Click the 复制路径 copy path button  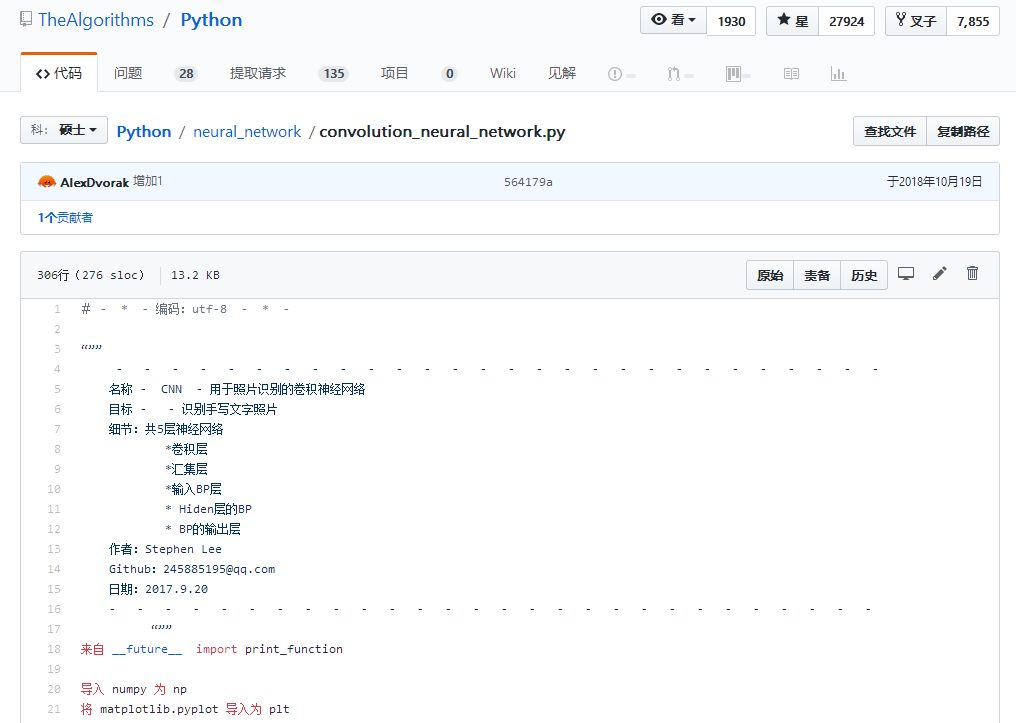(x=963, y=130)
